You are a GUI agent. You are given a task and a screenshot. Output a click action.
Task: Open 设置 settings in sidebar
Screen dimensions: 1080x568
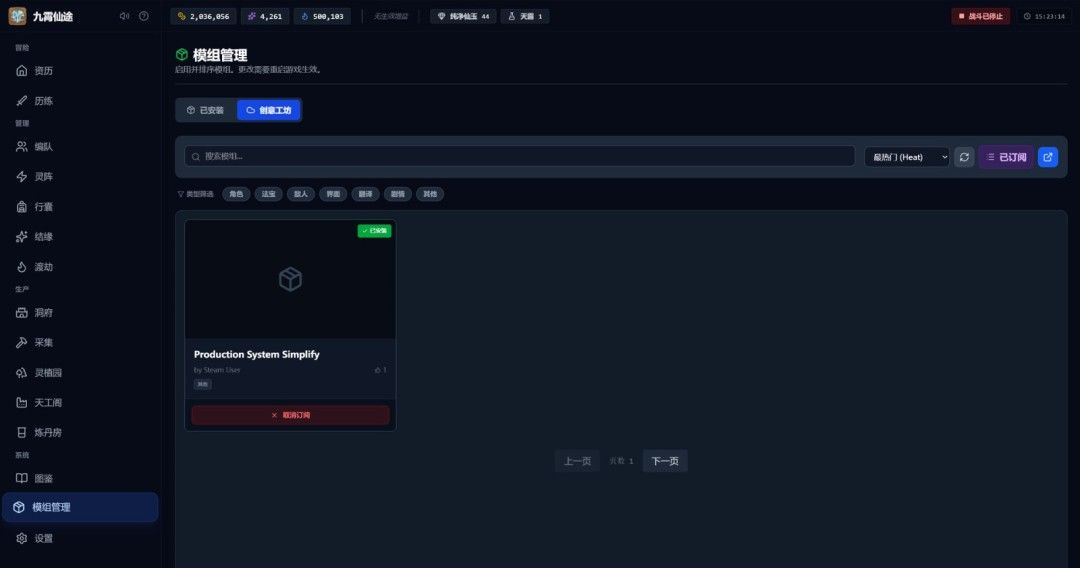pyautogui.click(x=43, y=538)
